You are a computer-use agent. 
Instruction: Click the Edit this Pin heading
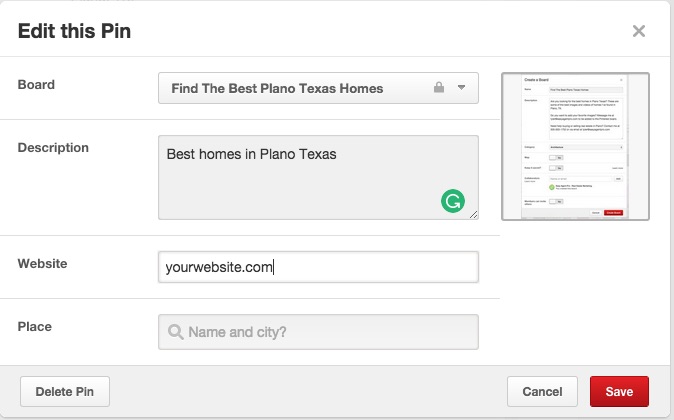pyautogui.click(x=74, y=31)
